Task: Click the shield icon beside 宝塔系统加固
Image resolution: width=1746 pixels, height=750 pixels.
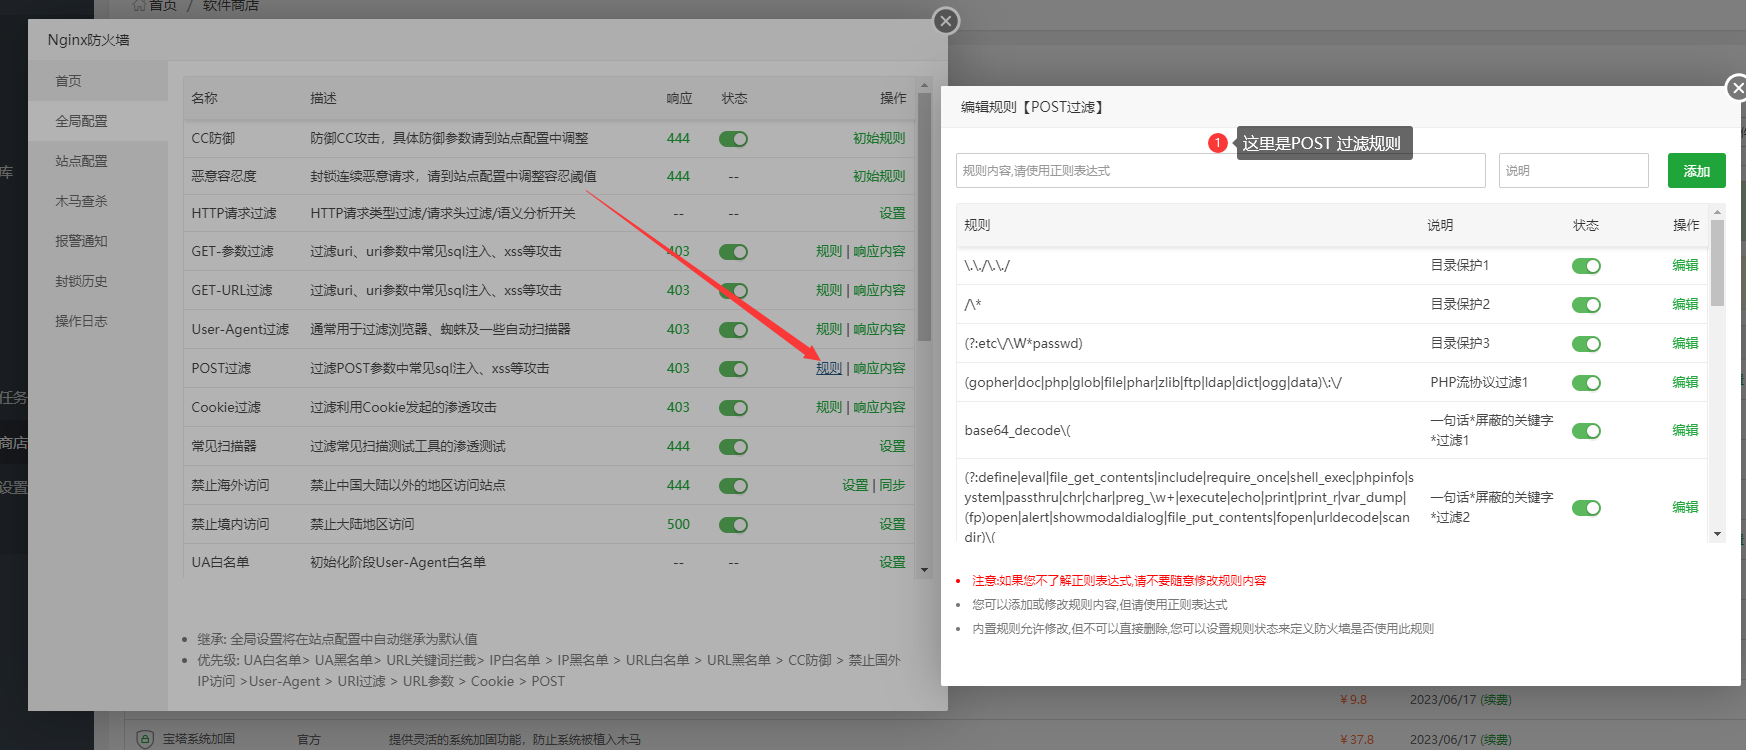Action: point(144,739)
